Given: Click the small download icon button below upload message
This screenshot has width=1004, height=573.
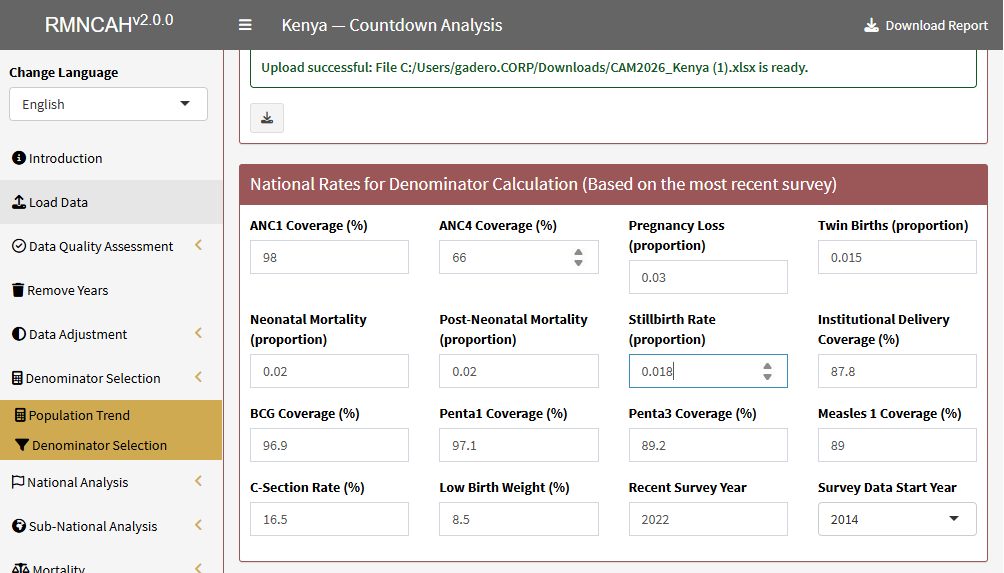Looking at the screenshot, I should 267,118.
